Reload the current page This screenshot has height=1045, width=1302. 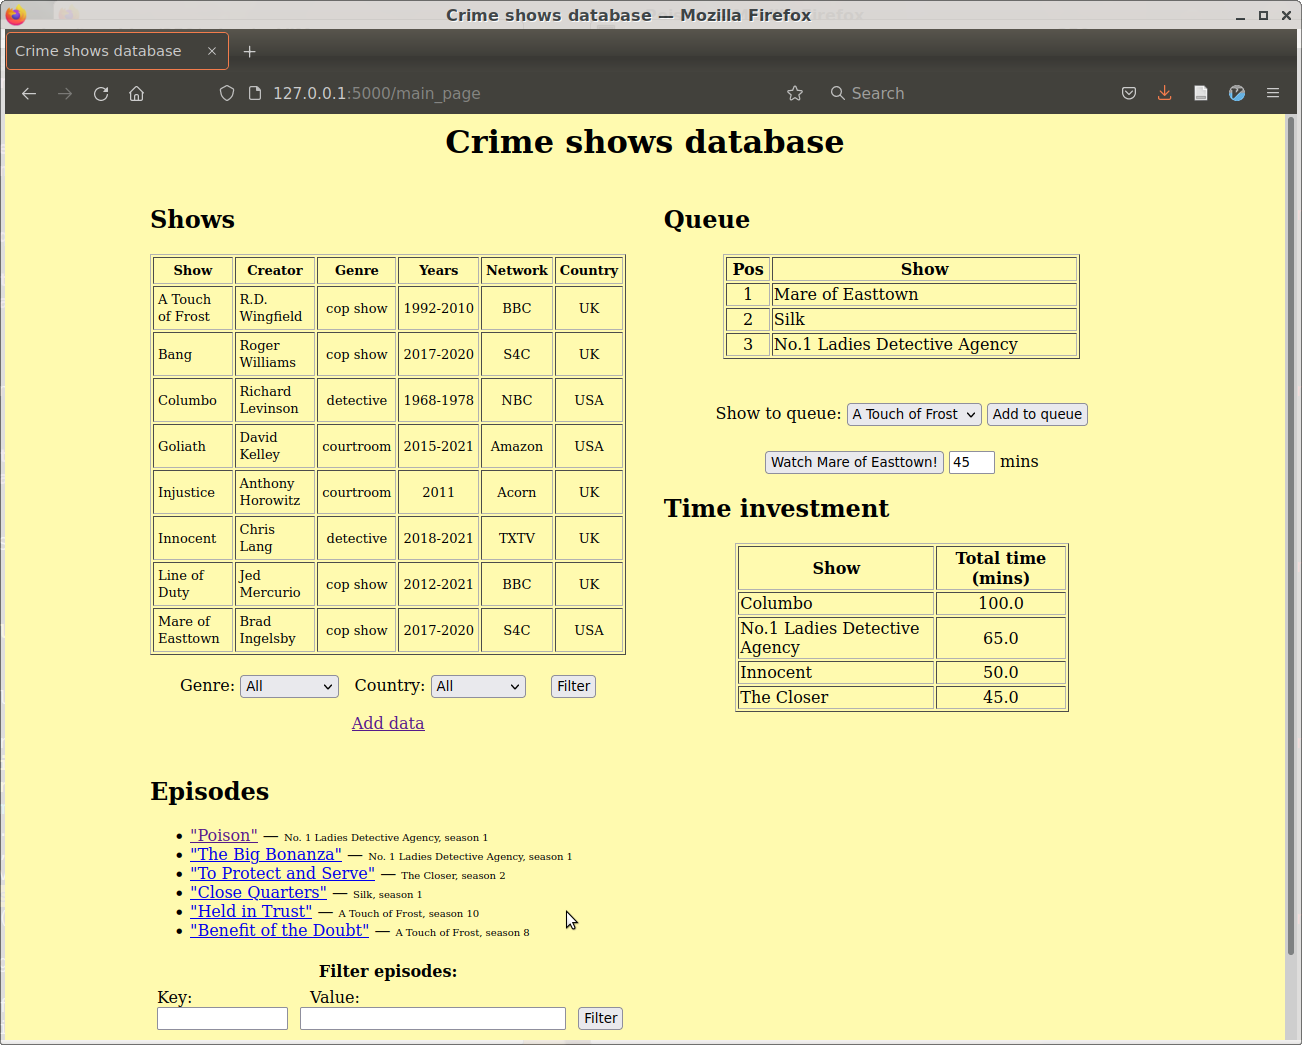[x=101, y=93]
